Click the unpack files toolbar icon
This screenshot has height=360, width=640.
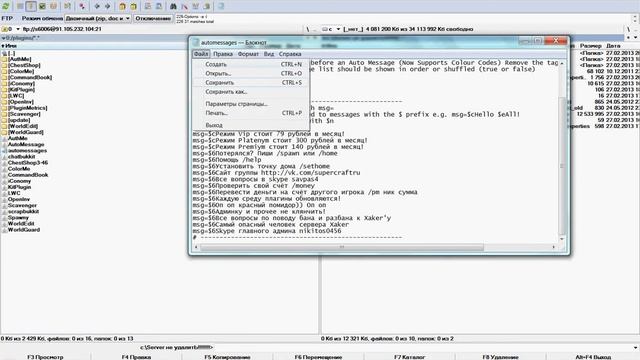pyautogui.click(x=133, y=6)
